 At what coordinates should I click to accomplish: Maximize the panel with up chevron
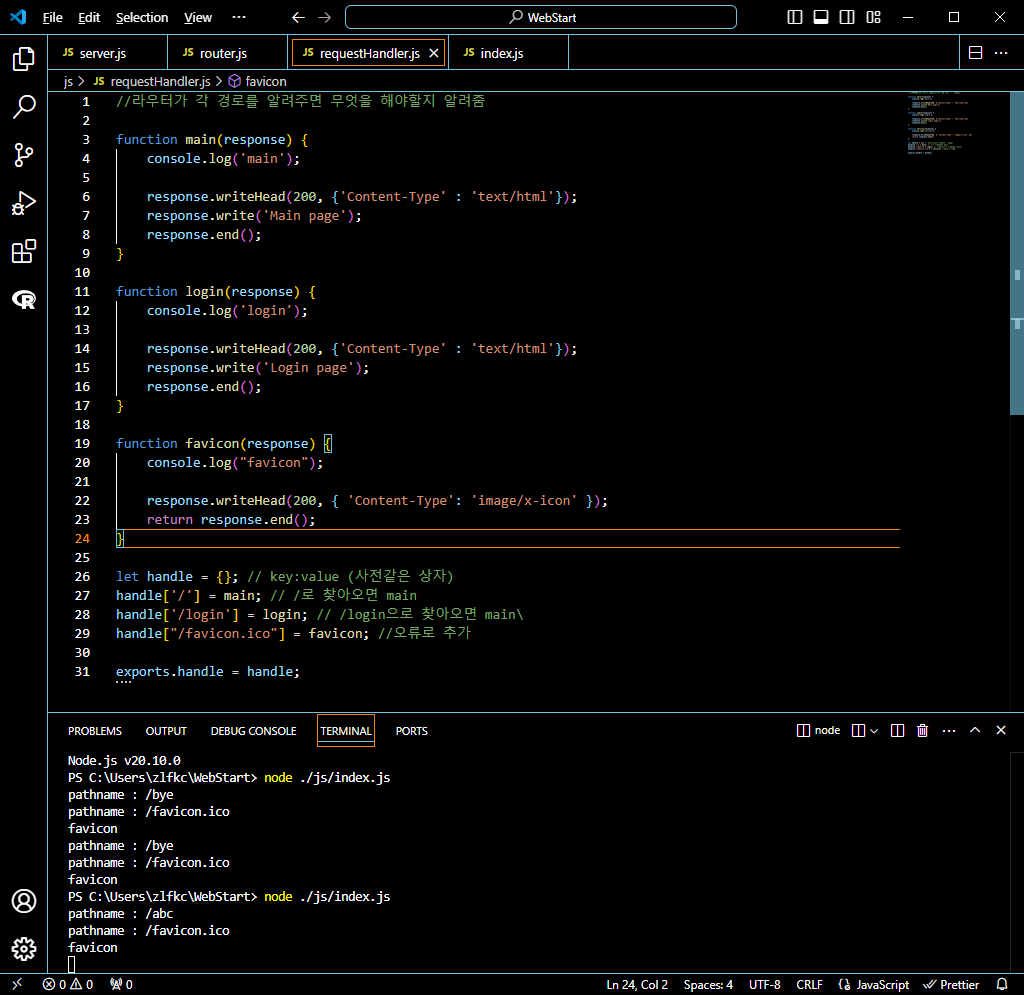click(x=974, y=731)
